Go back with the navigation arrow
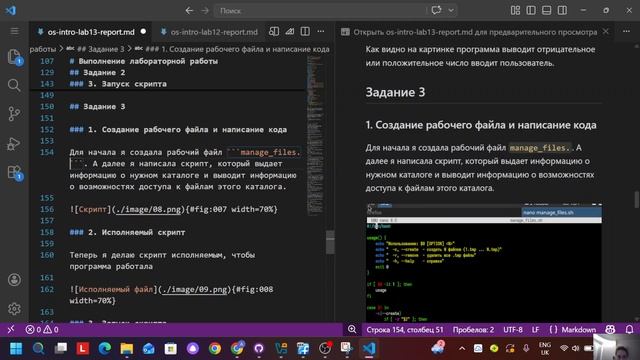Image resolution: width=640 pixels, height=360 pixels. pyautogui.click(x=189, y=11)
